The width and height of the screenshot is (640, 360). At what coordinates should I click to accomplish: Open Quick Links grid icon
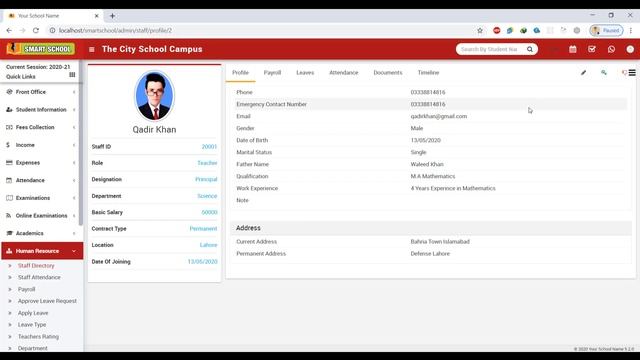[x=72, y=75]
